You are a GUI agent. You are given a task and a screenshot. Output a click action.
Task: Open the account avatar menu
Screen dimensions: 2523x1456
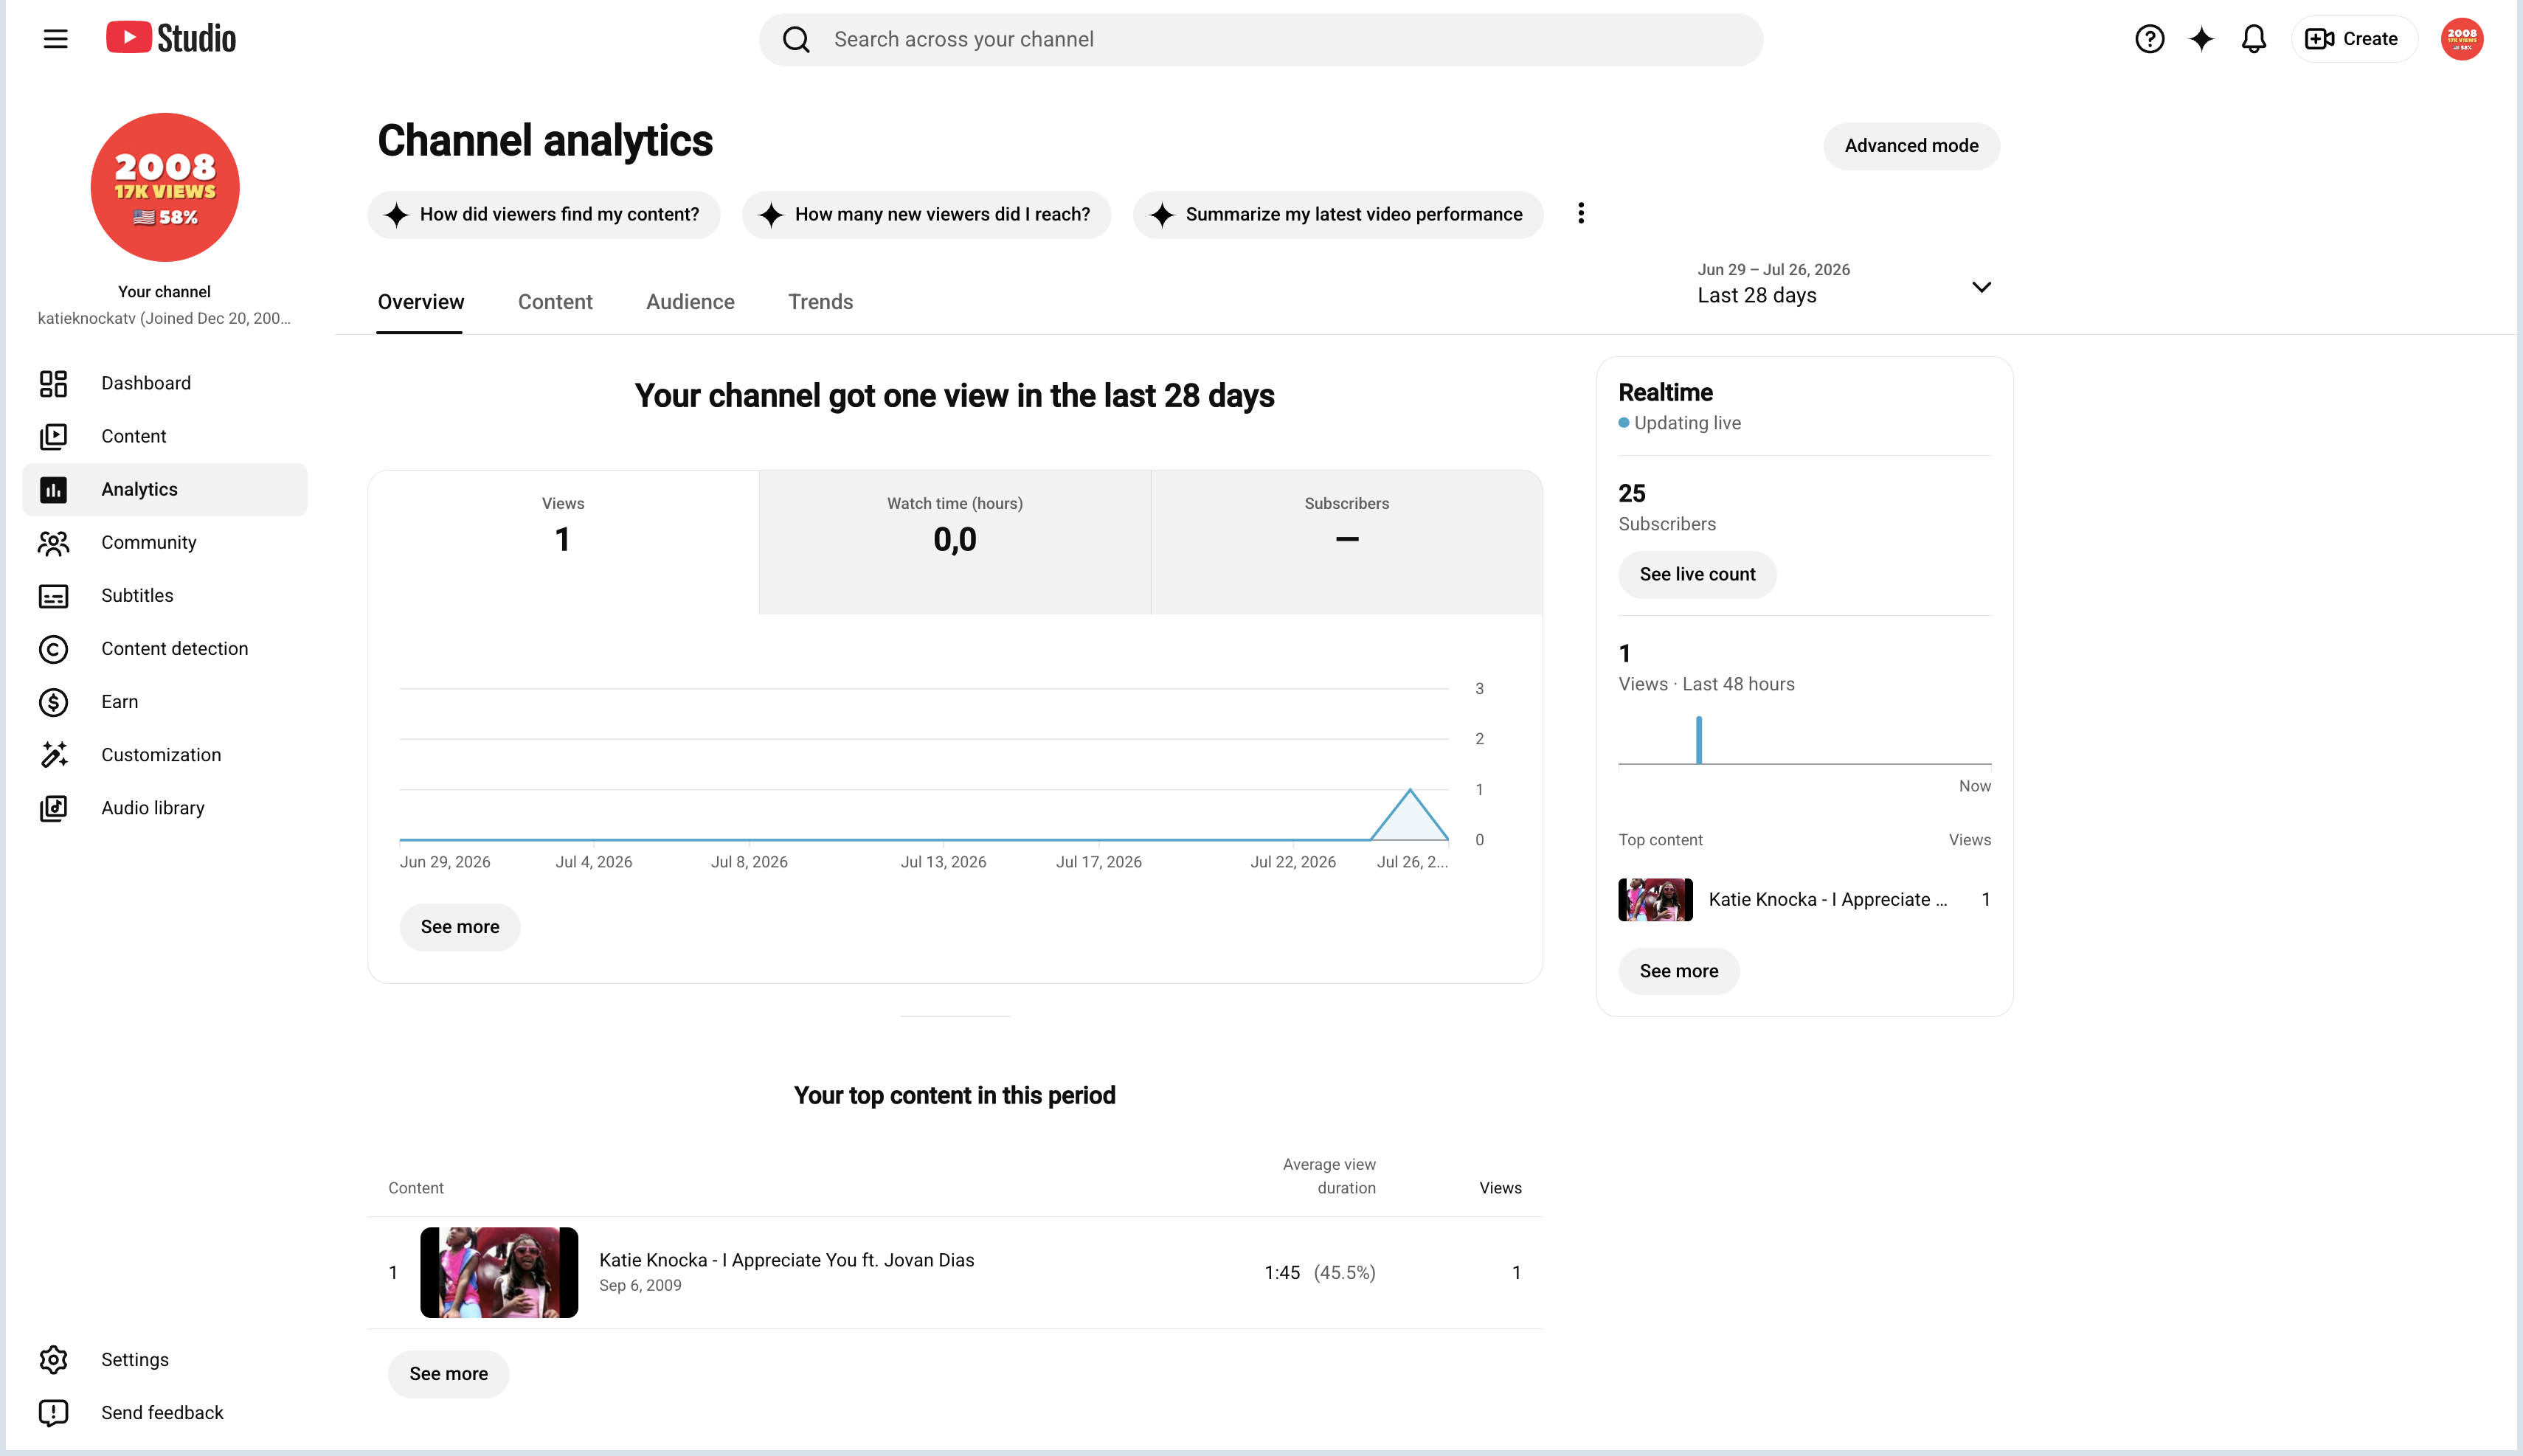click(2461, 39)
